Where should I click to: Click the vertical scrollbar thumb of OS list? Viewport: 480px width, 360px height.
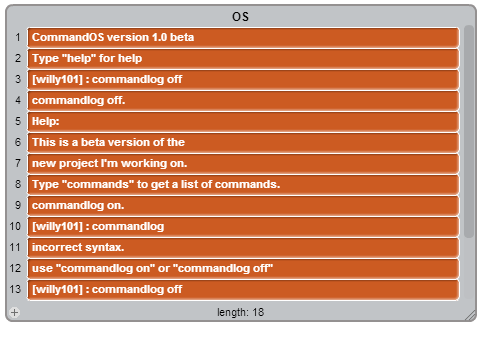469,131
